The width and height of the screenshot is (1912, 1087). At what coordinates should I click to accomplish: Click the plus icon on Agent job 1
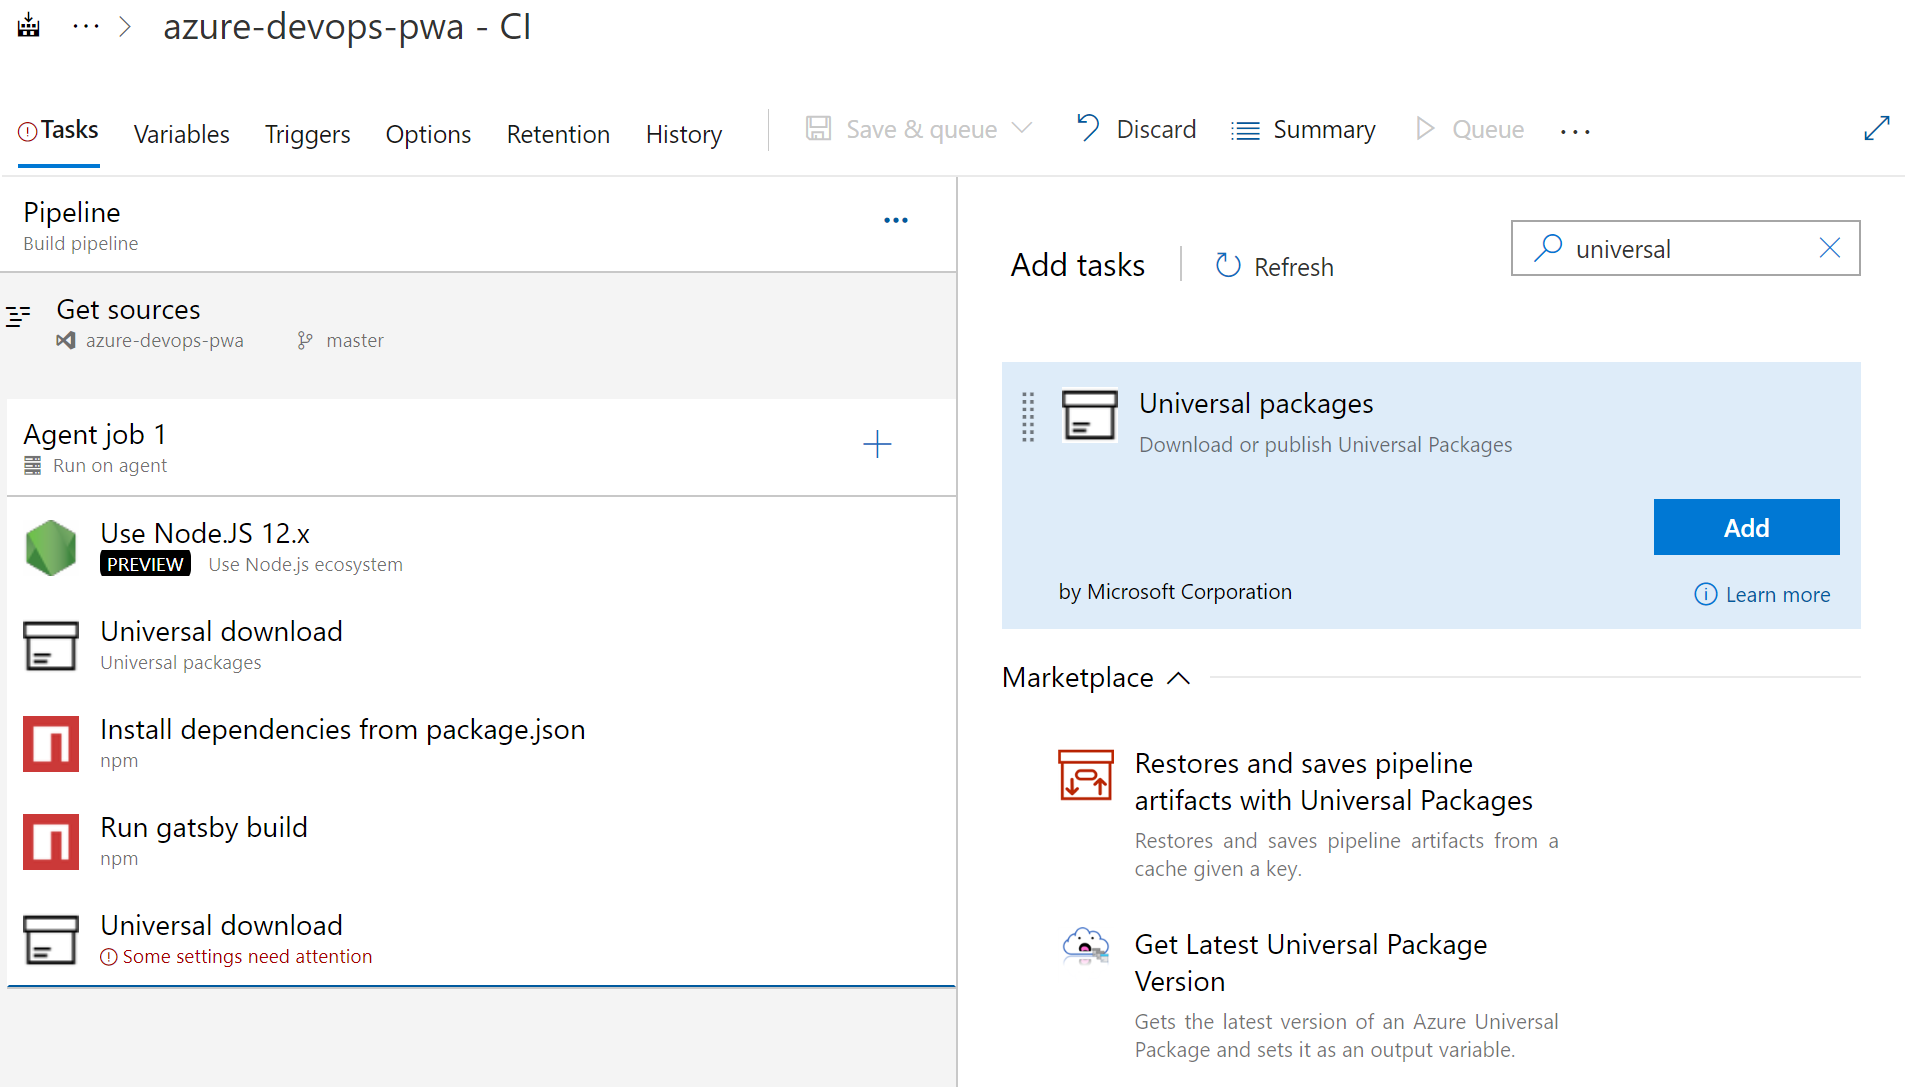876,444
